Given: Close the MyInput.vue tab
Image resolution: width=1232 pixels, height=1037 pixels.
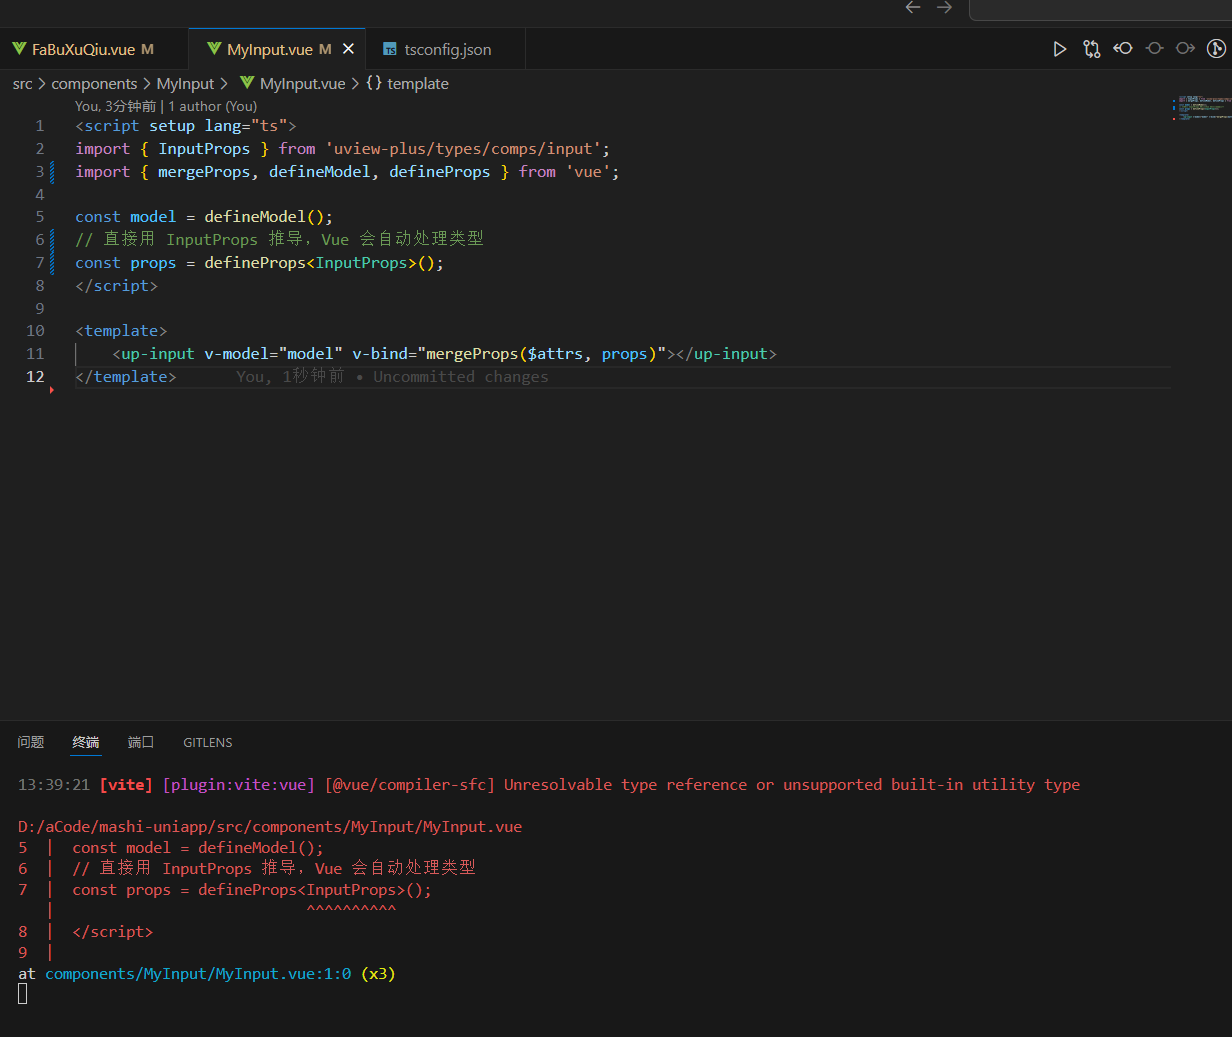Looking at the screenshot, I should [348, 49].
